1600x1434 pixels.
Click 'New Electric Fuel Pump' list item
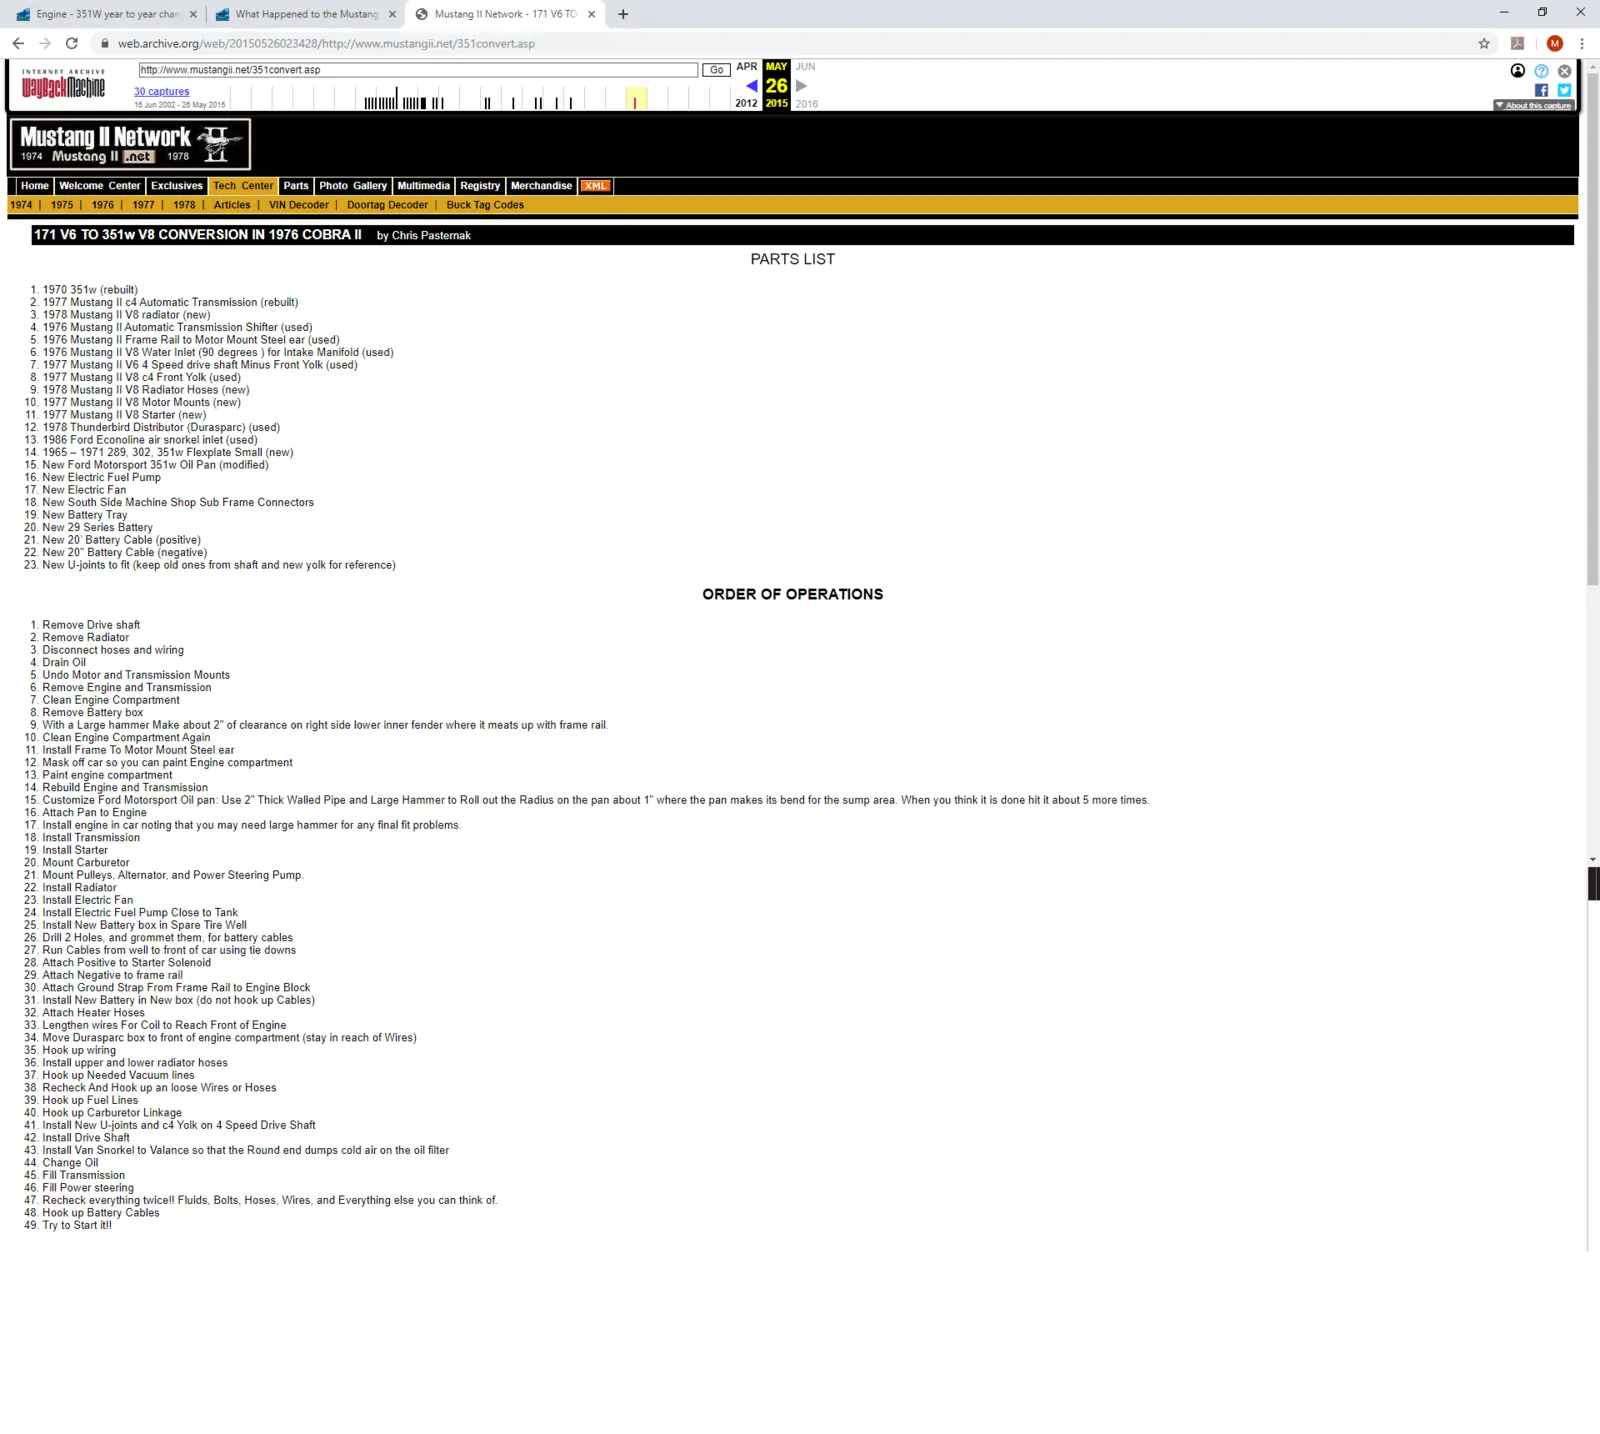click(101, 478)
